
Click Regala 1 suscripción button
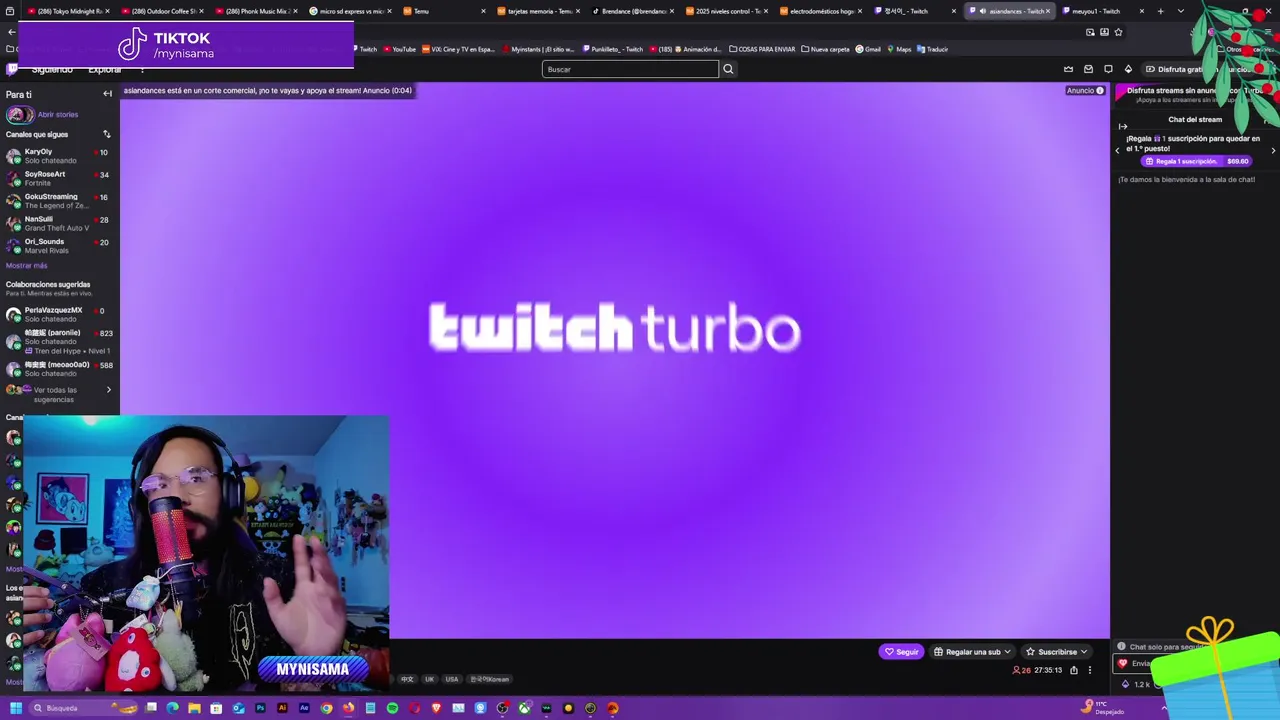click(x=1197, y=161)
